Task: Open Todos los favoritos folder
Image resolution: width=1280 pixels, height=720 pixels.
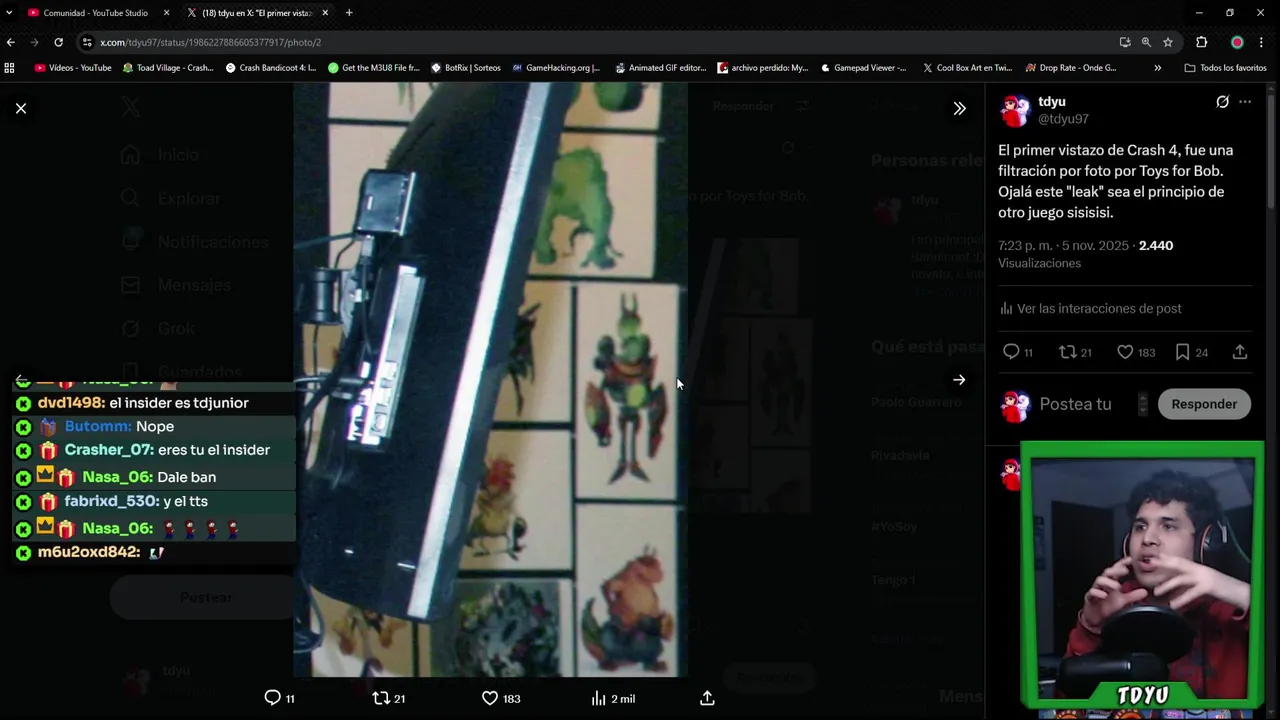Action: 1225,68
